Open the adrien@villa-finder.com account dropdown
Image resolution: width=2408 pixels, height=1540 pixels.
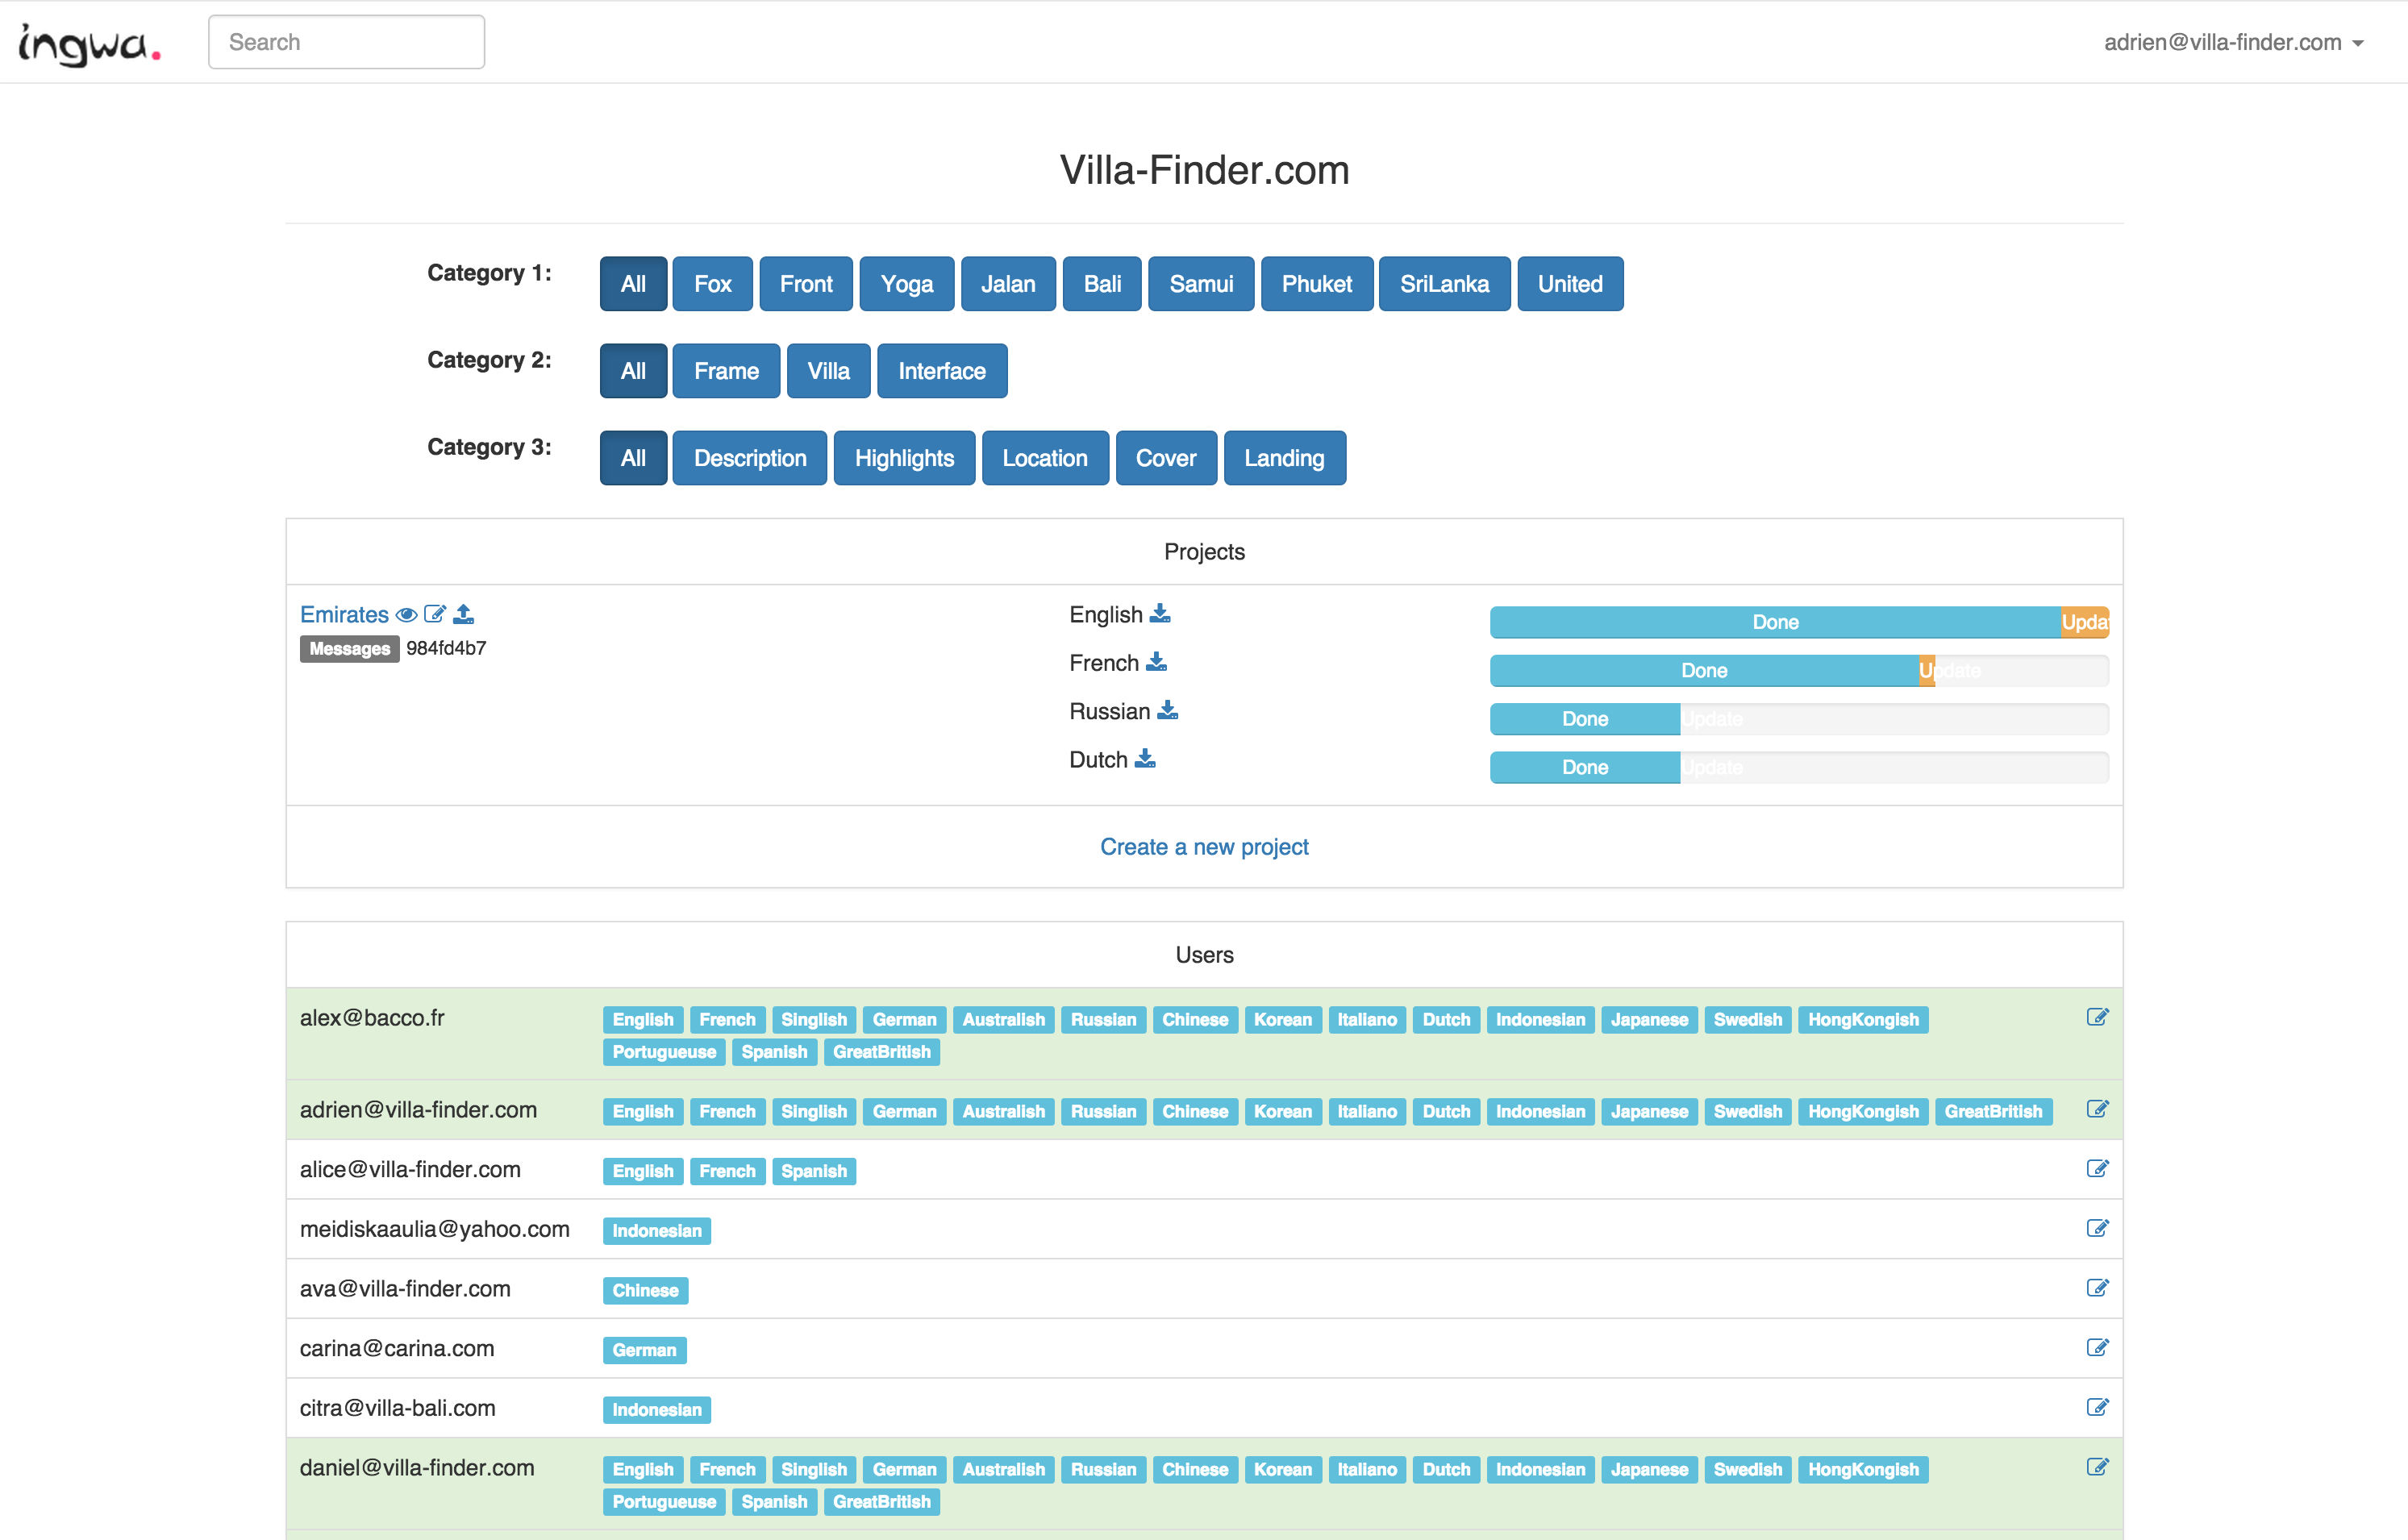pyautogui.click(x=2233, y=42)
